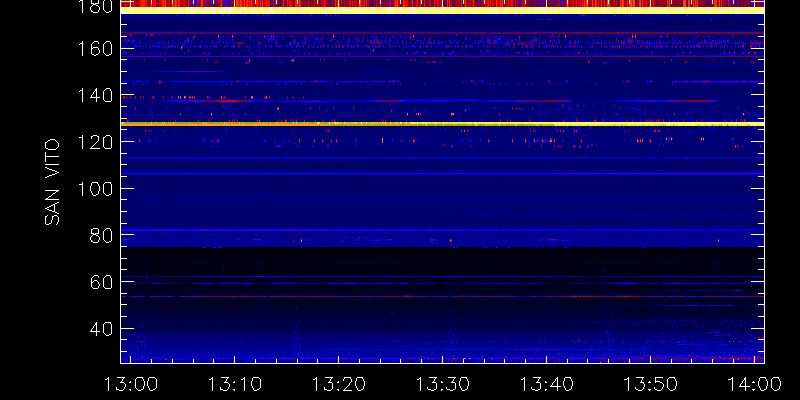
Task: Select the 80 frequency axis label
Action: (101, 236)
